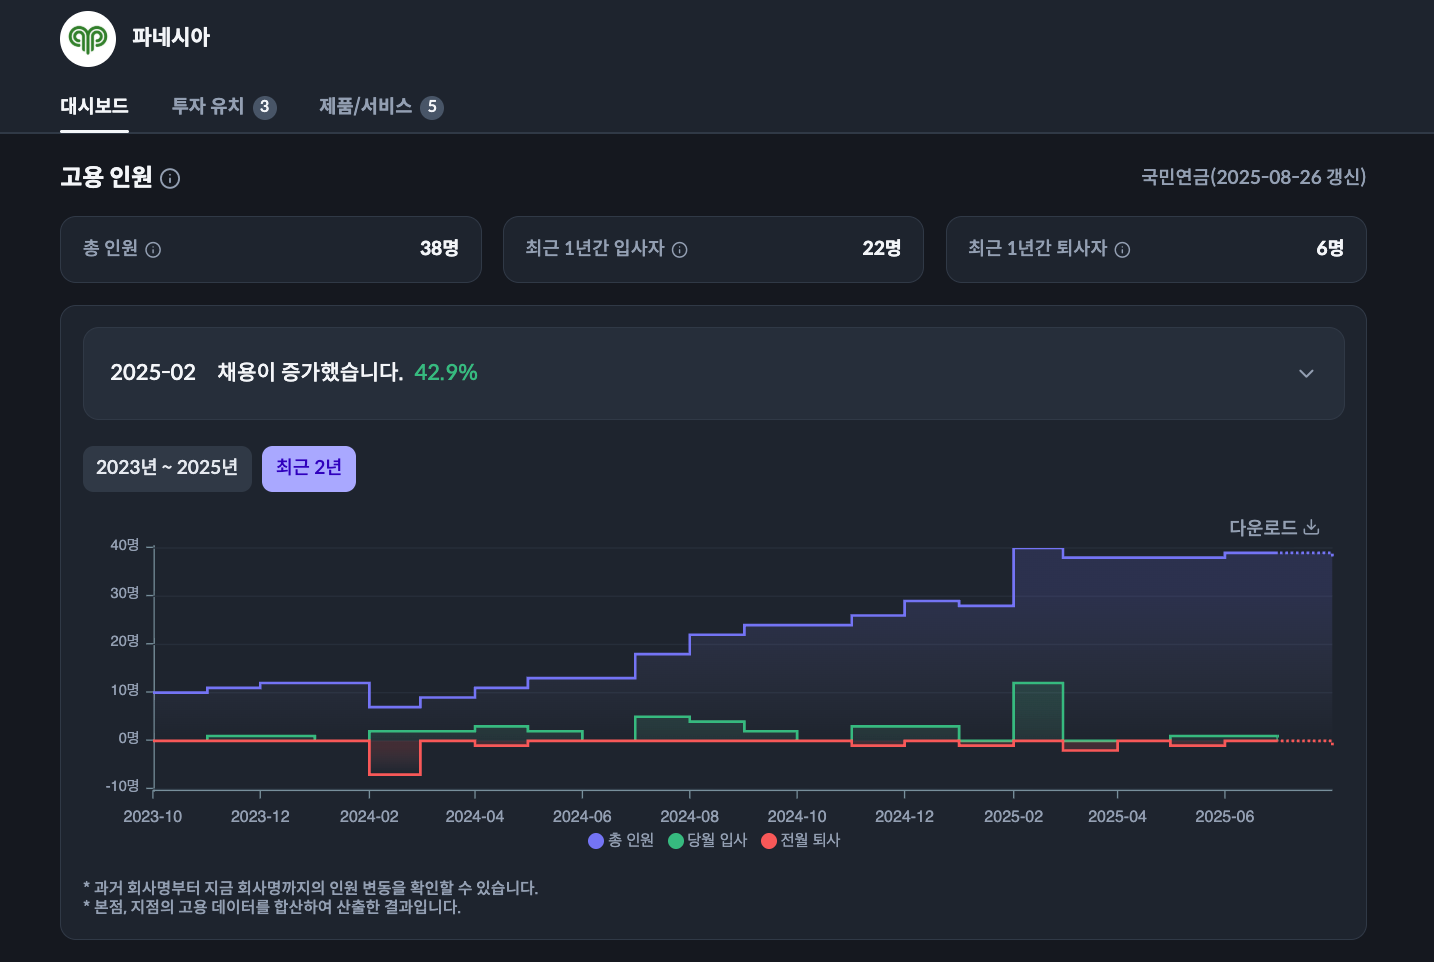Open the 제품/서비스 tab
The image size is (1434, 962).
point(365,106)
